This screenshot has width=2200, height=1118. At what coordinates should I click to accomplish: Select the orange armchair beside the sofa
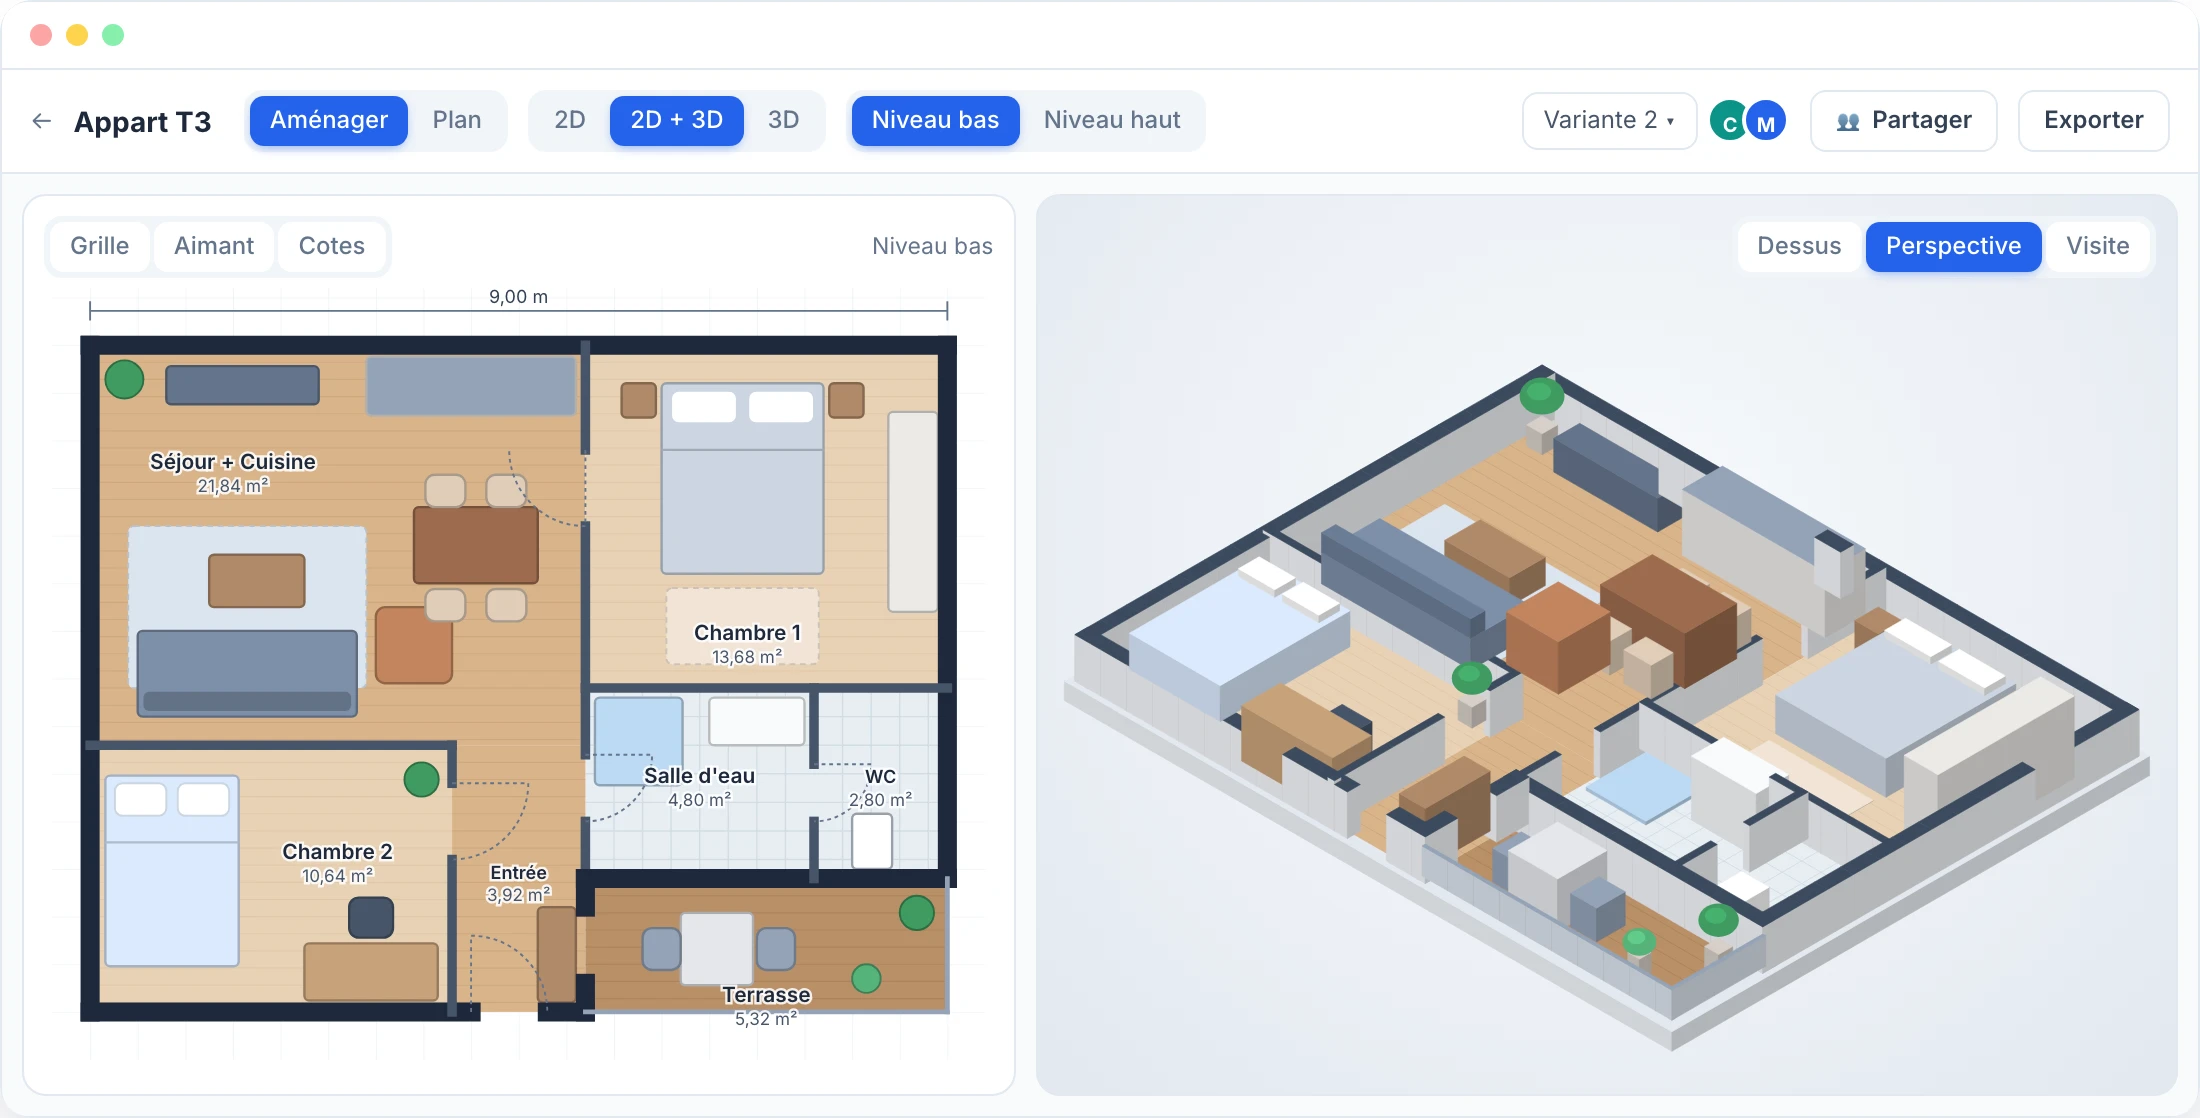point(414,645)
